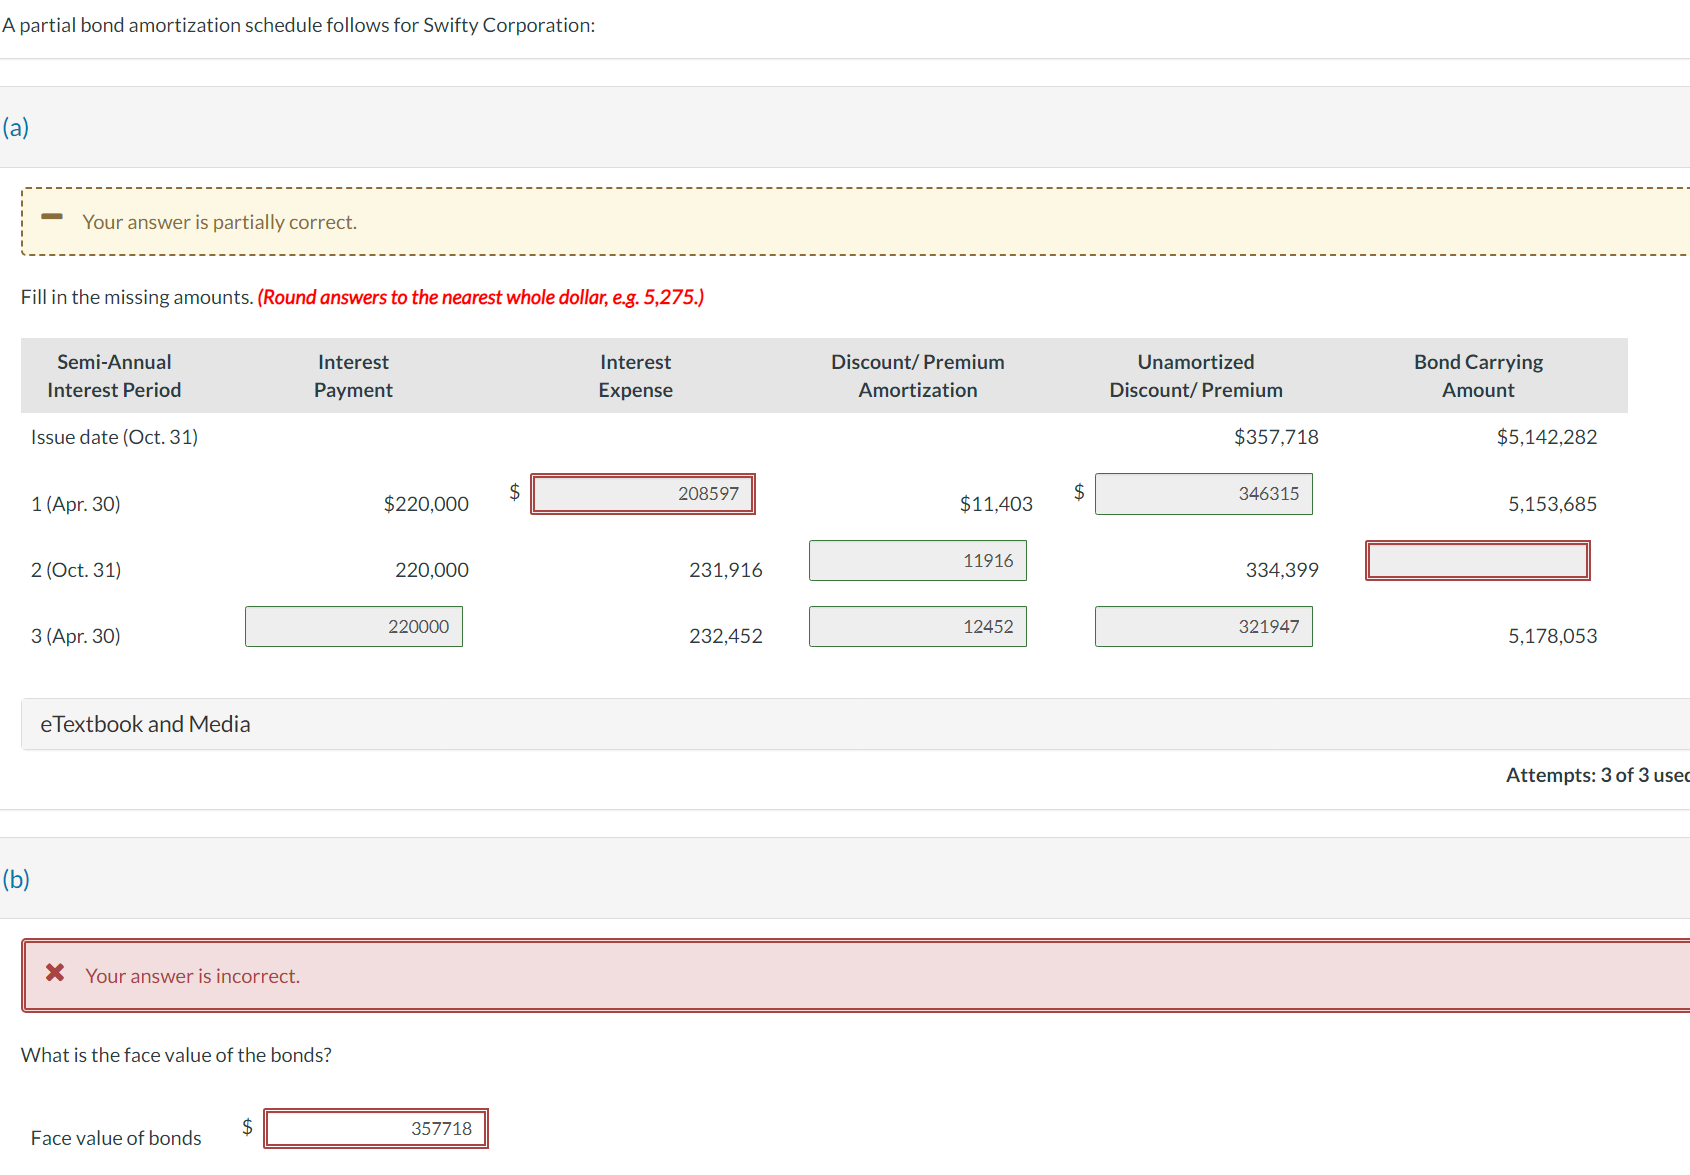
Task: Select the Interest Payment field showing 220000
Action: [x=353, y=626]
